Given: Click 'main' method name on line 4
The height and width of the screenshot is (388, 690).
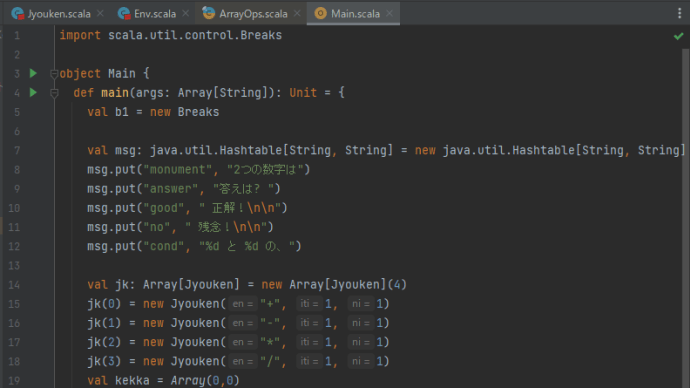Looking at the screenshot, I should pos(115,93).
